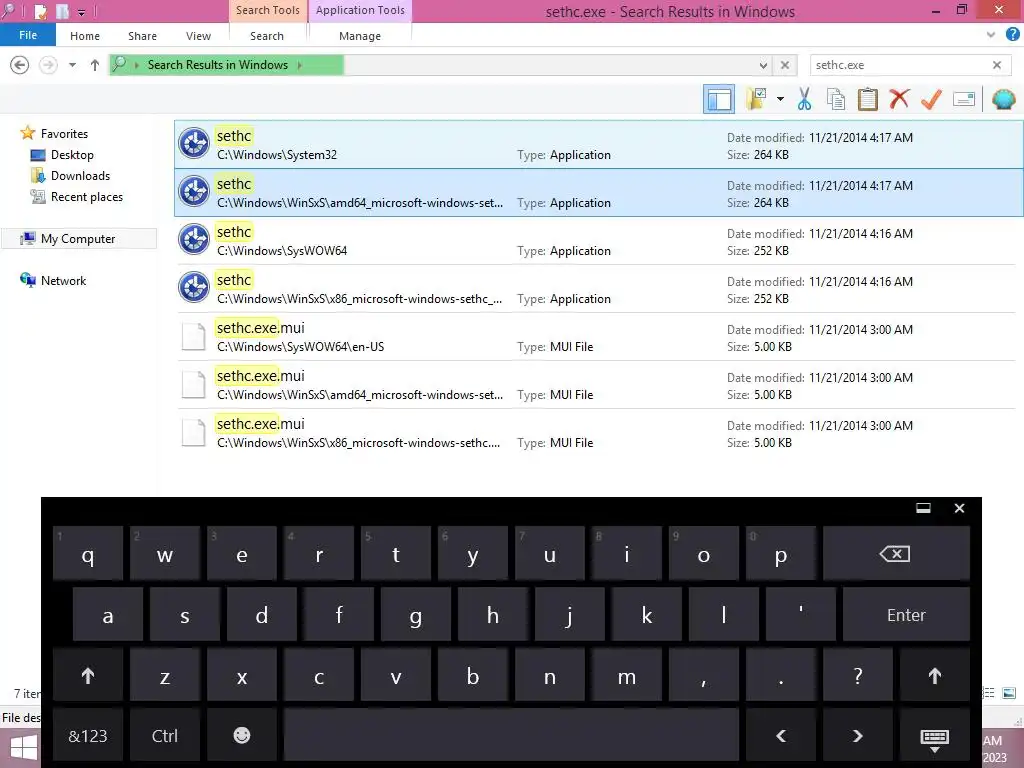Viewport: 1024px width, 768px height.
Task: Open Desktop in the navigation pane
Action: pyautogui.click(x=72, y=155)
